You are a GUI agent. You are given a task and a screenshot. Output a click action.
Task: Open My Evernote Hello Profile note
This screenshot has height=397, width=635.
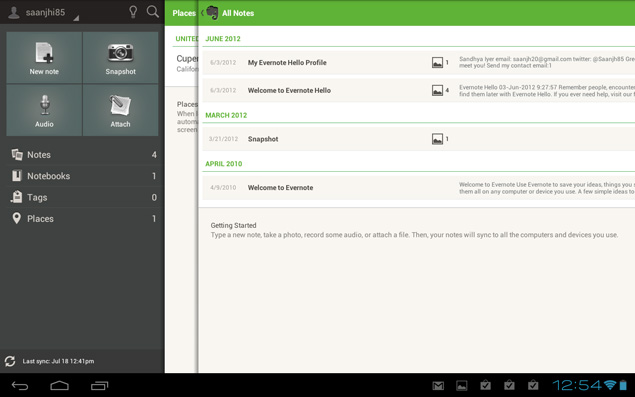click(418, 62)
